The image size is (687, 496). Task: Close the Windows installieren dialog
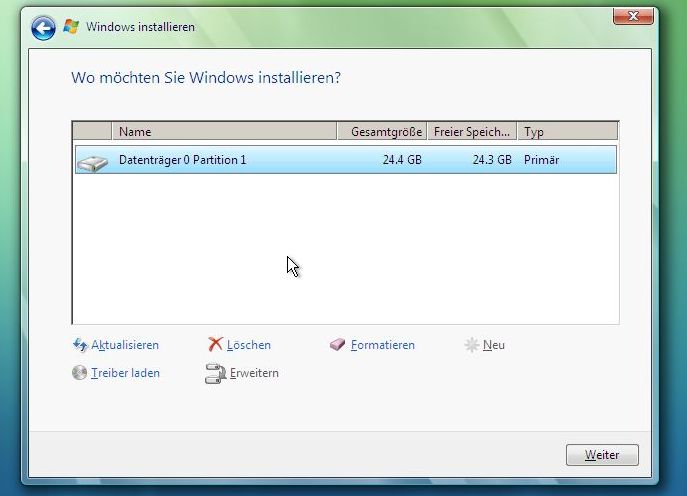click(x=633, y=16)
